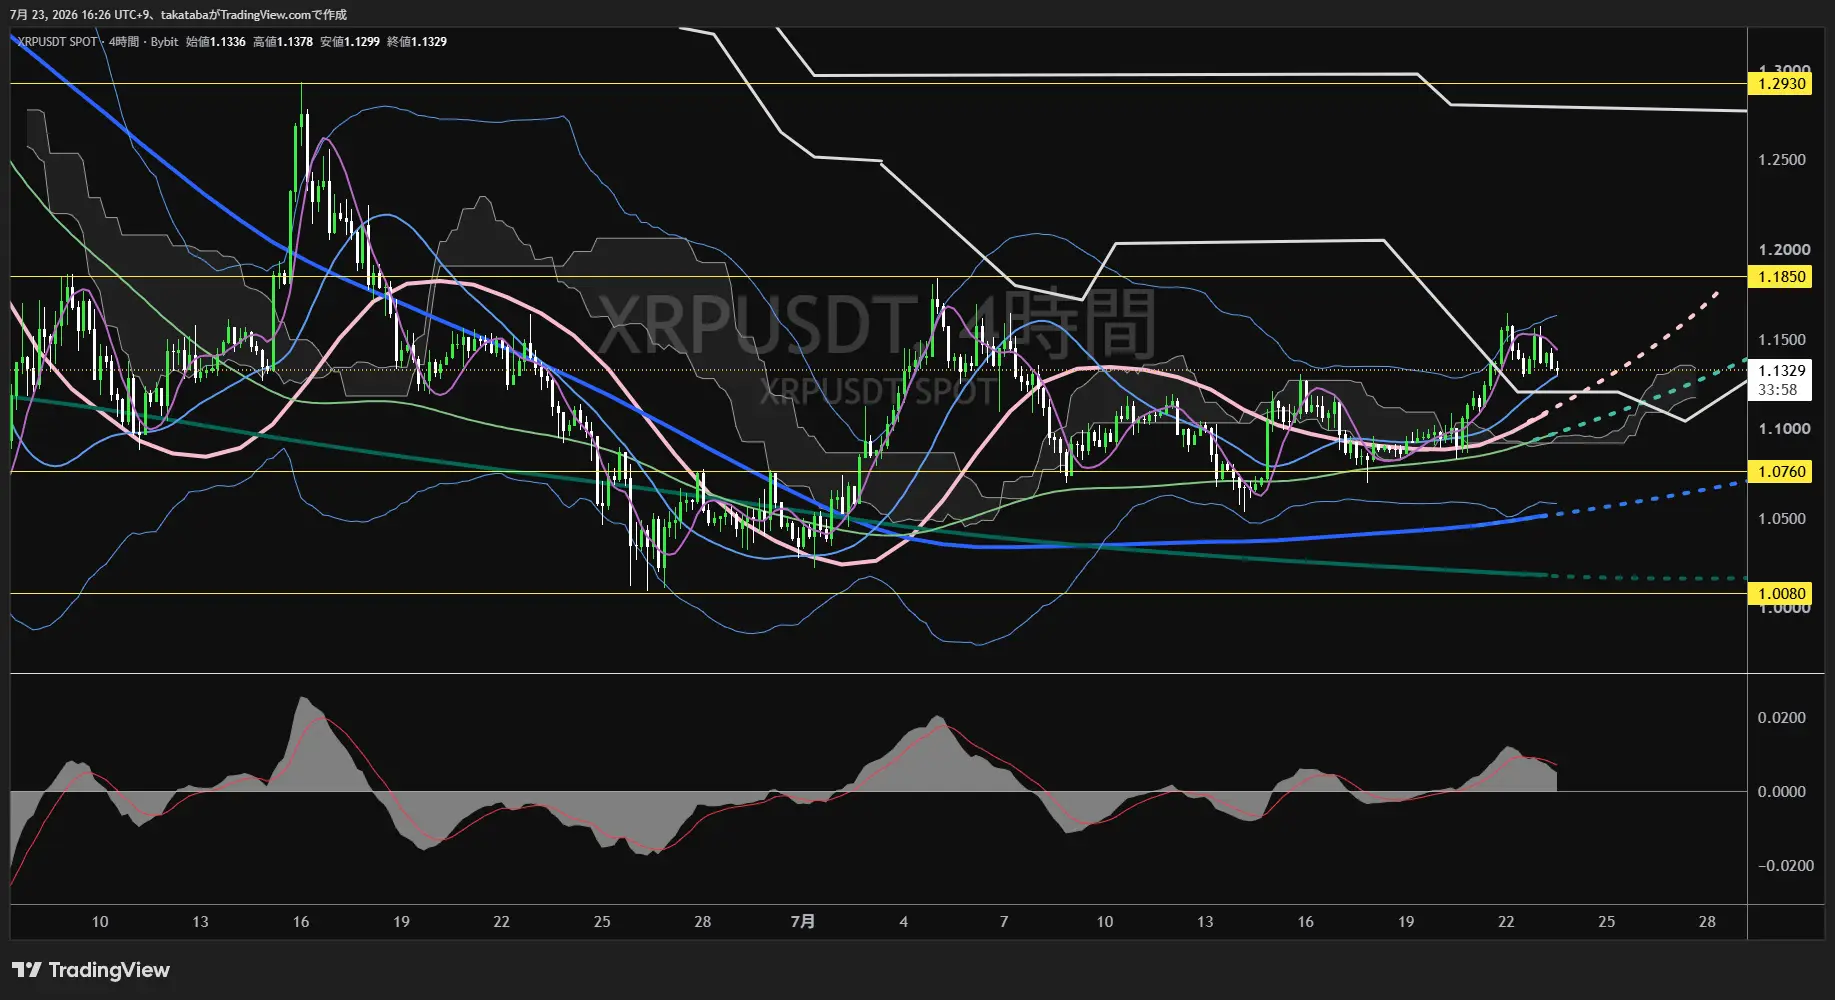Click date 28 at the time axis end

pos(1707,922)
